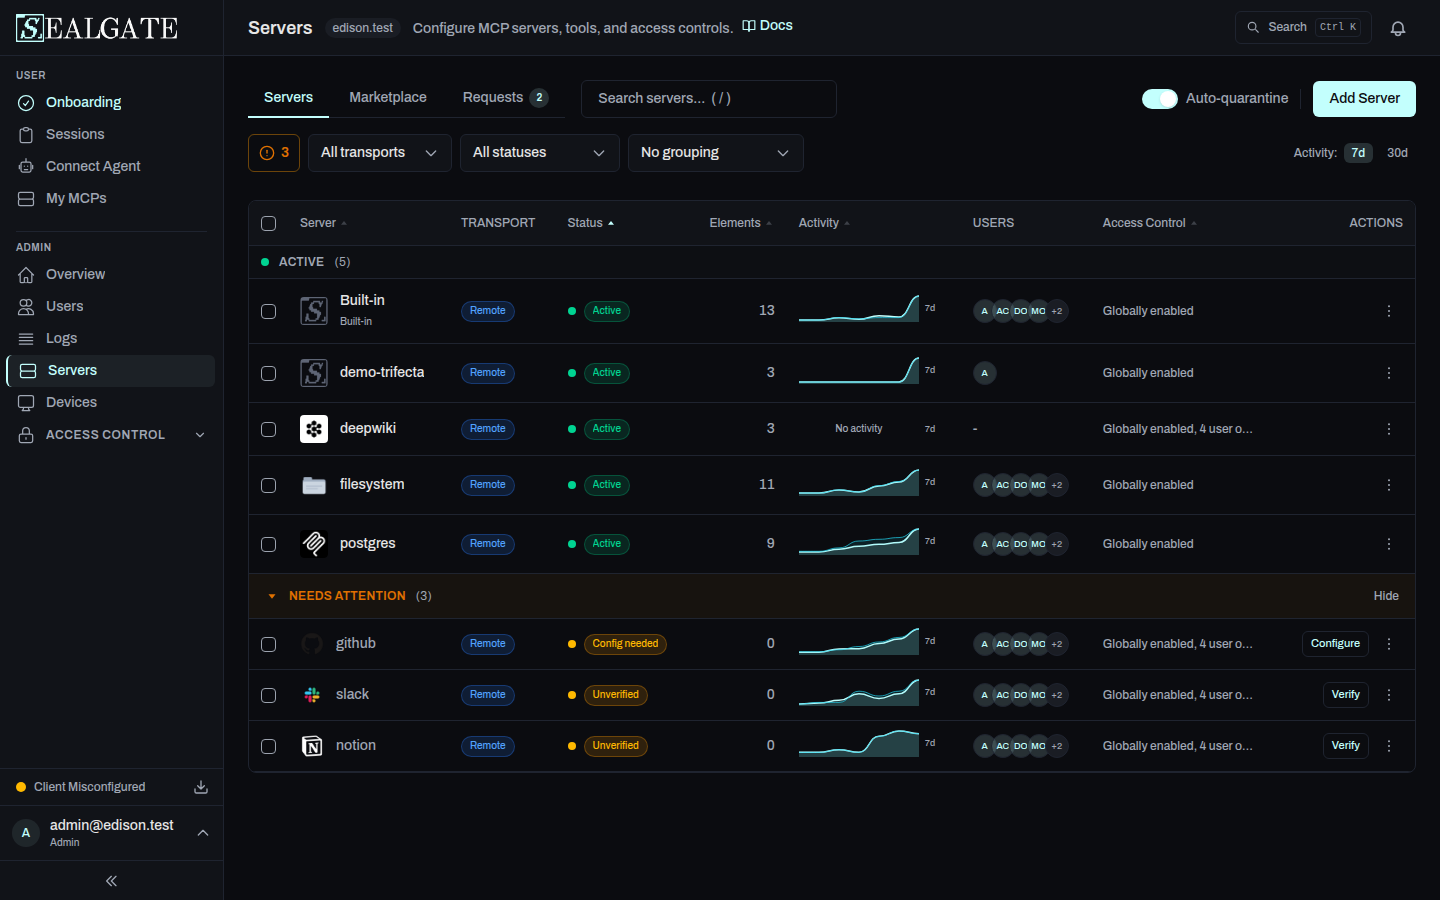Image resolution: width=1440 pixels, height=900 pixels.
Task: Click the admin account avatar A
Action: click(26, 833)
